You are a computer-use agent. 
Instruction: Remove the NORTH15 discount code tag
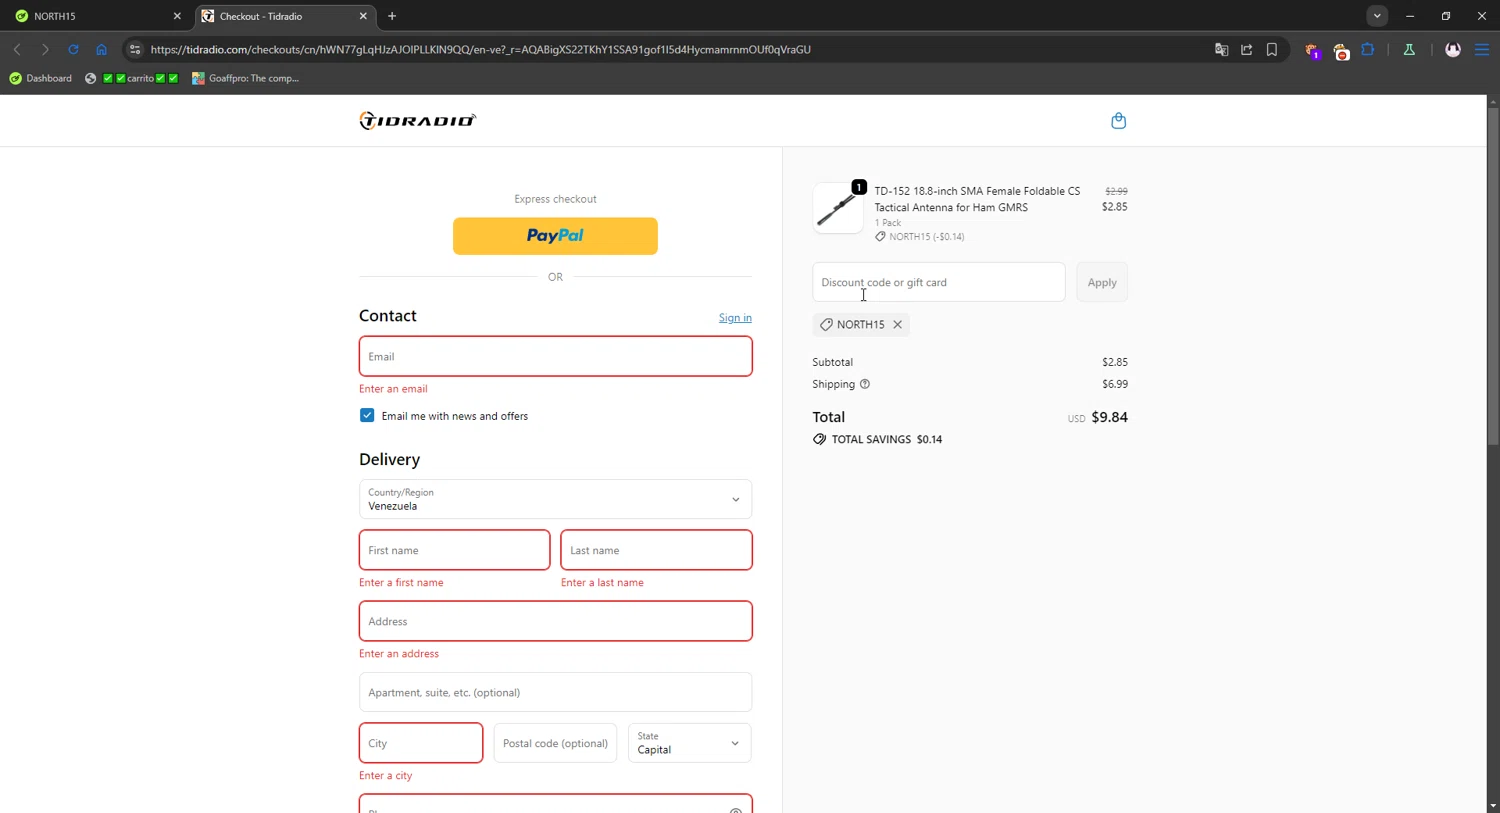tap(897, 325)
